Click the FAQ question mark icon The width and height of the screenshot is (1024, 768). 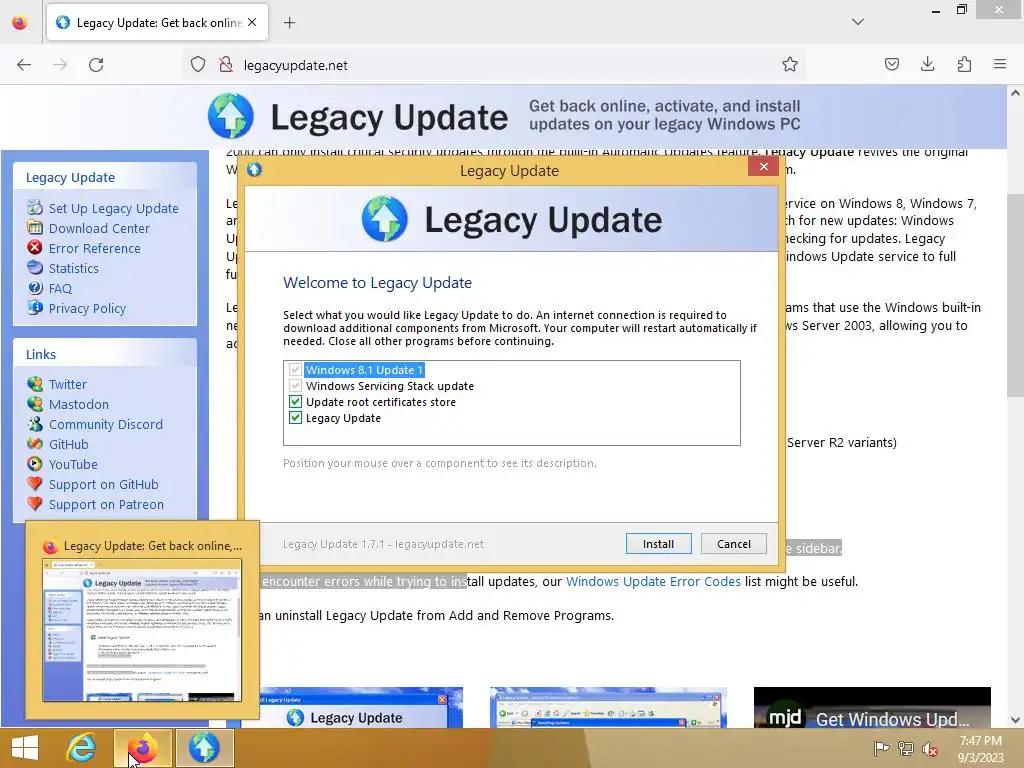click(x=35, y=287)
